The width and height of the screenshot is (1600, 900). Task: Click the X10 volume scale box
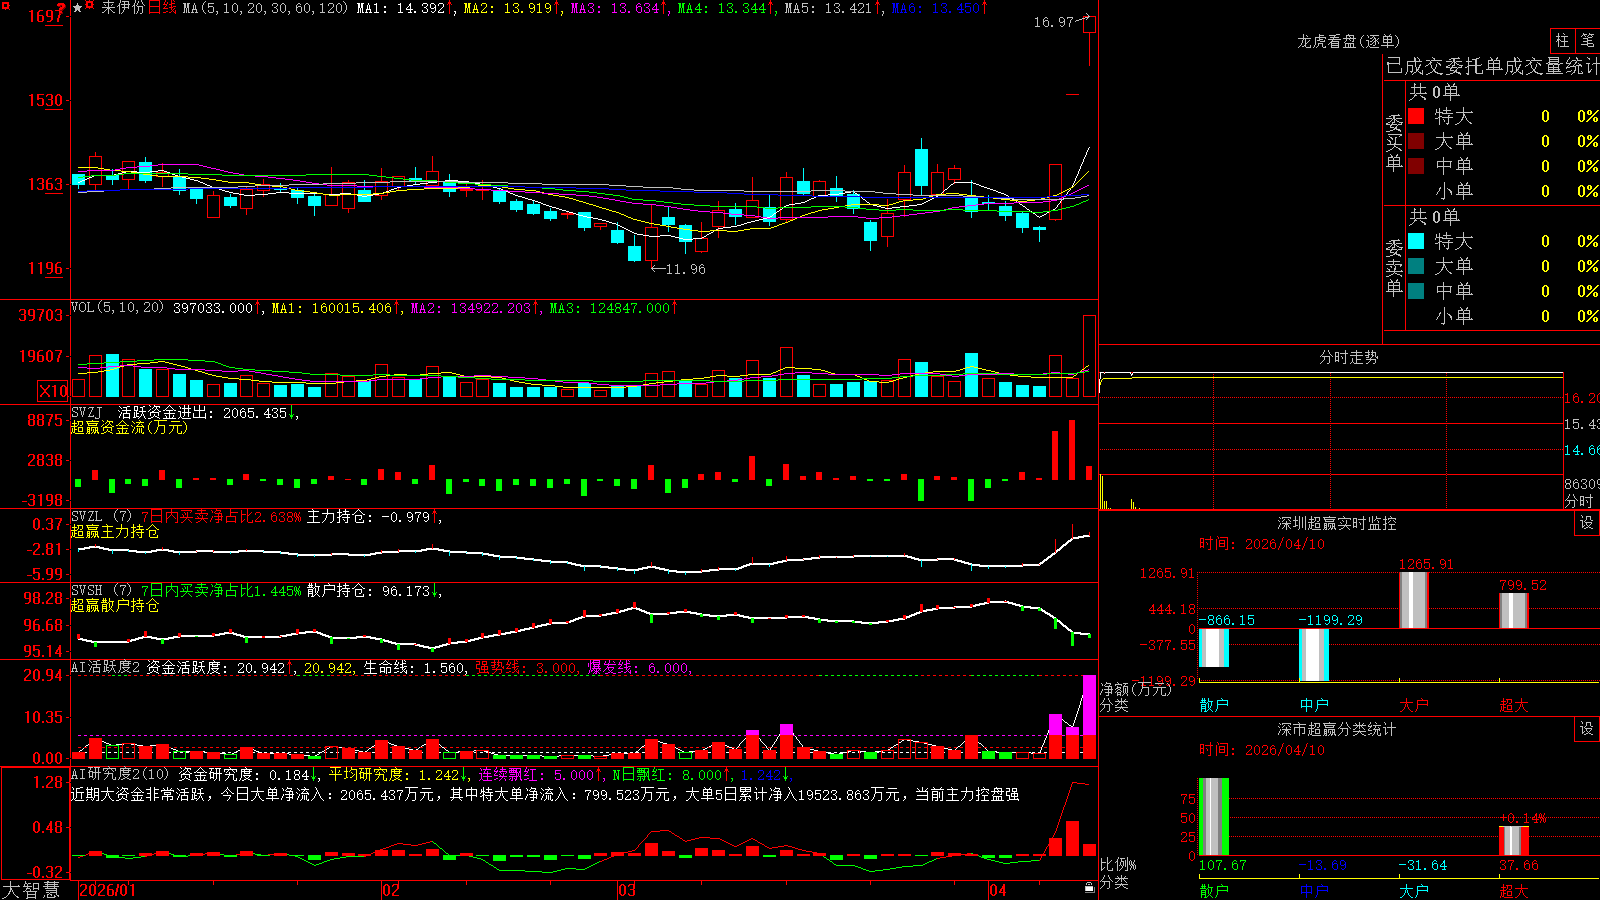(53, 391)
